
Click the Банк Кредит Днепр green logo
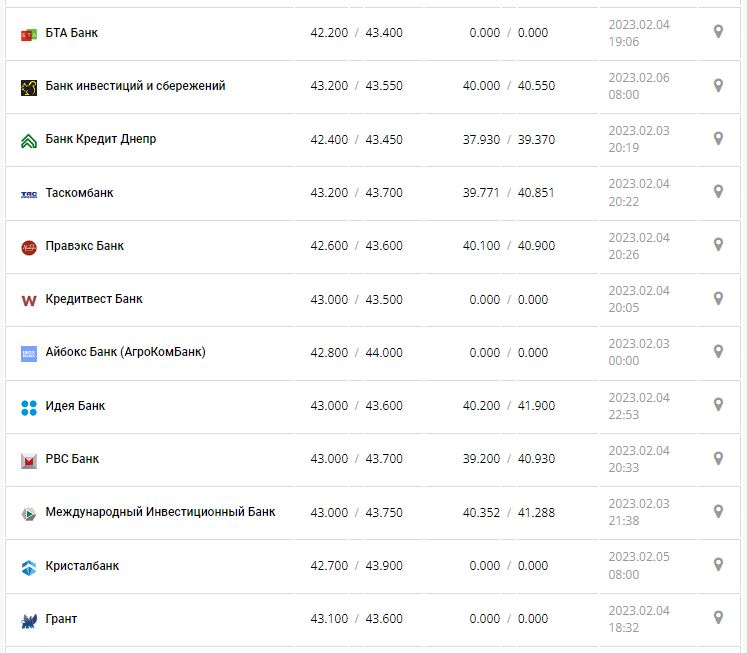[28, 140]
